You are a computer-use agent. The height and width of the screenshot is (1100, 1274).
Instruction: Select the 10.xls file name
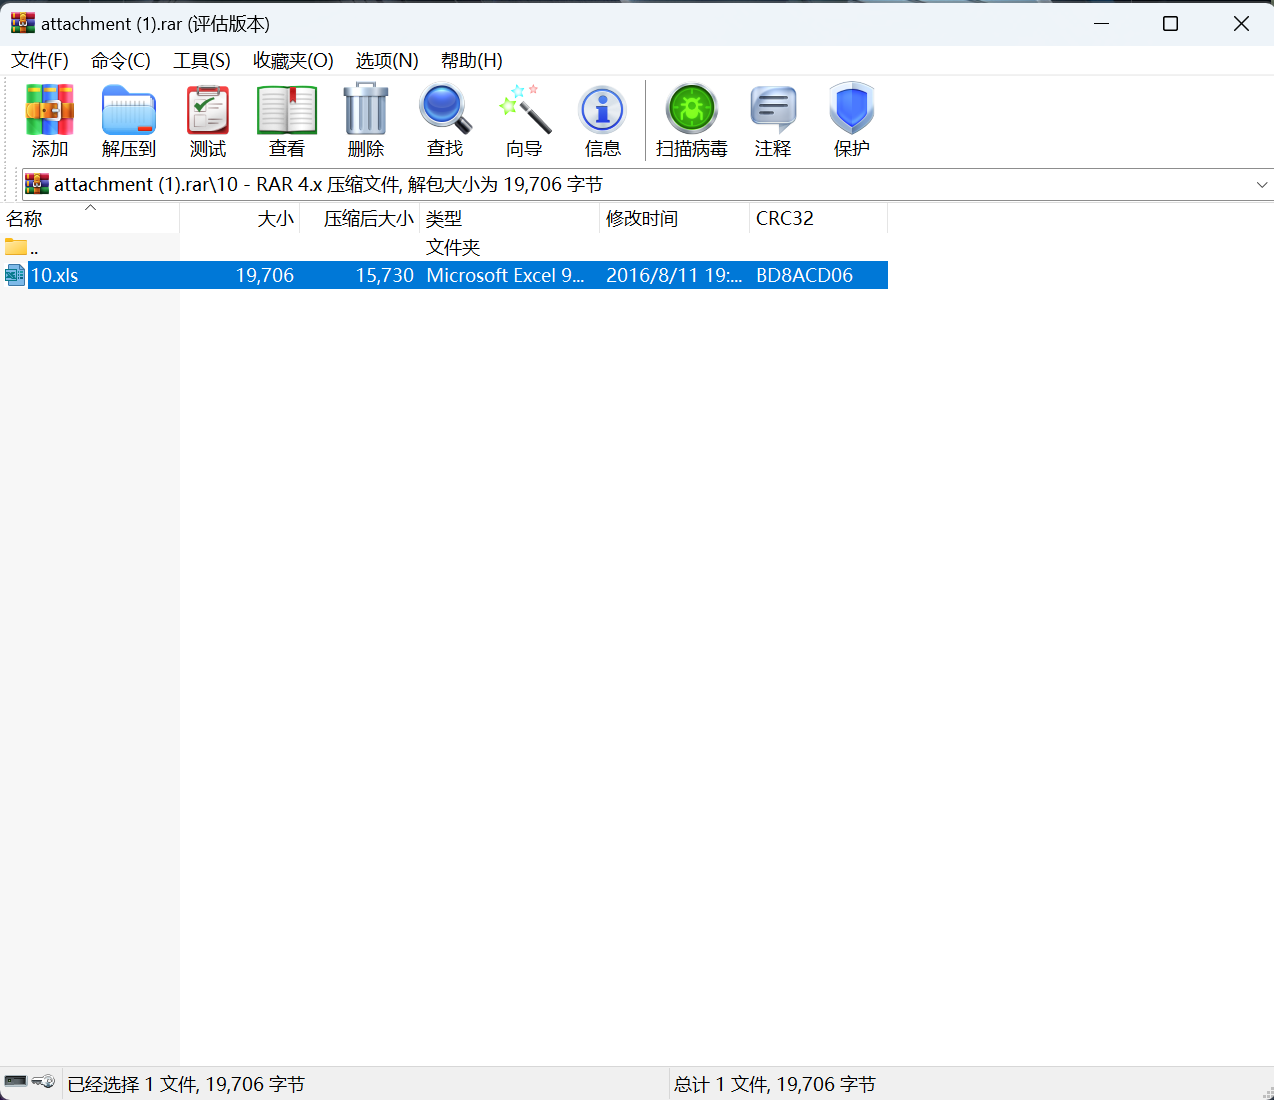[55, 275]
